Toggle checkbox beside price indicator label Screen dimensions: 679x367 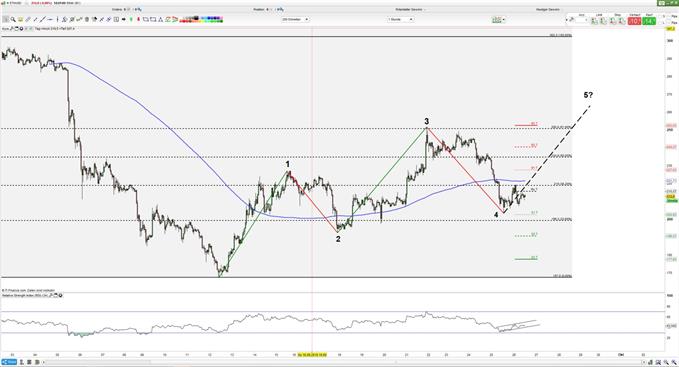[30, 29]
